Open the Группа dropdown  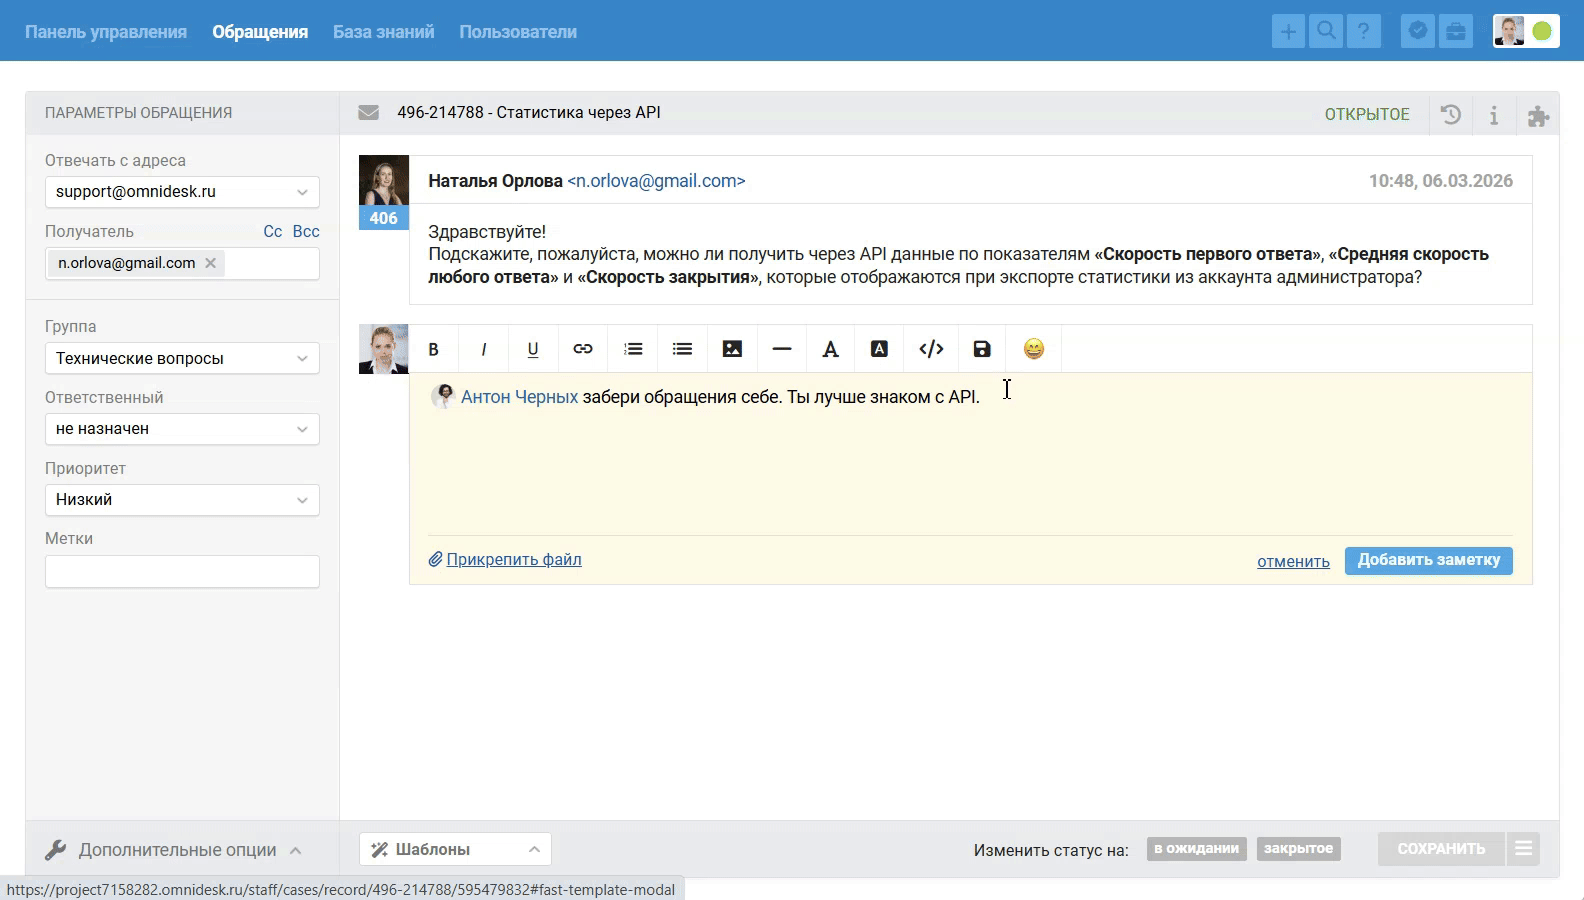tap(182, 358)
